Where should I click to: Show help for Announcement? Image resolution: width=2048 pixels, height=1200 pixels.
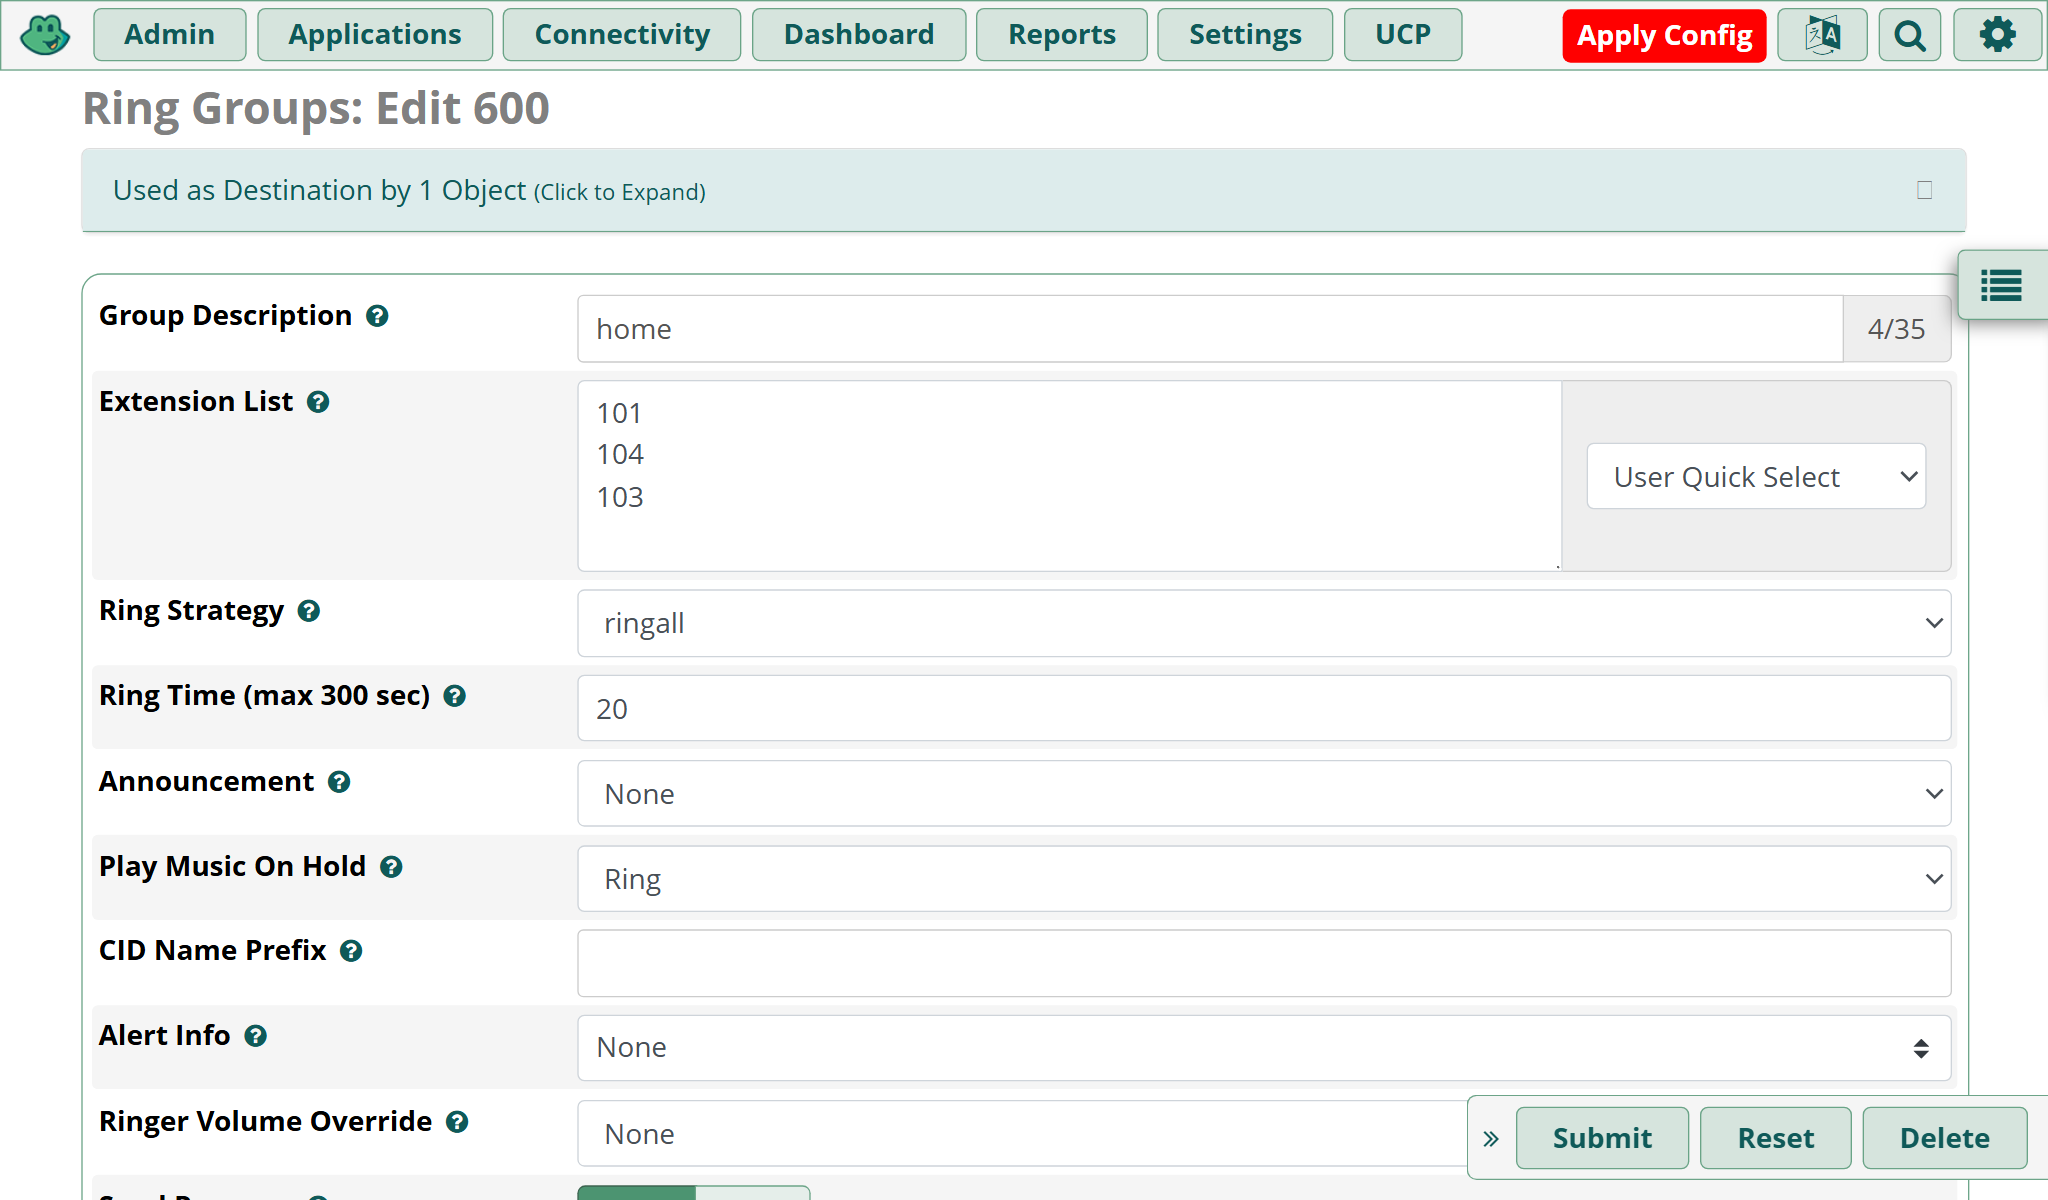[339, 782]
